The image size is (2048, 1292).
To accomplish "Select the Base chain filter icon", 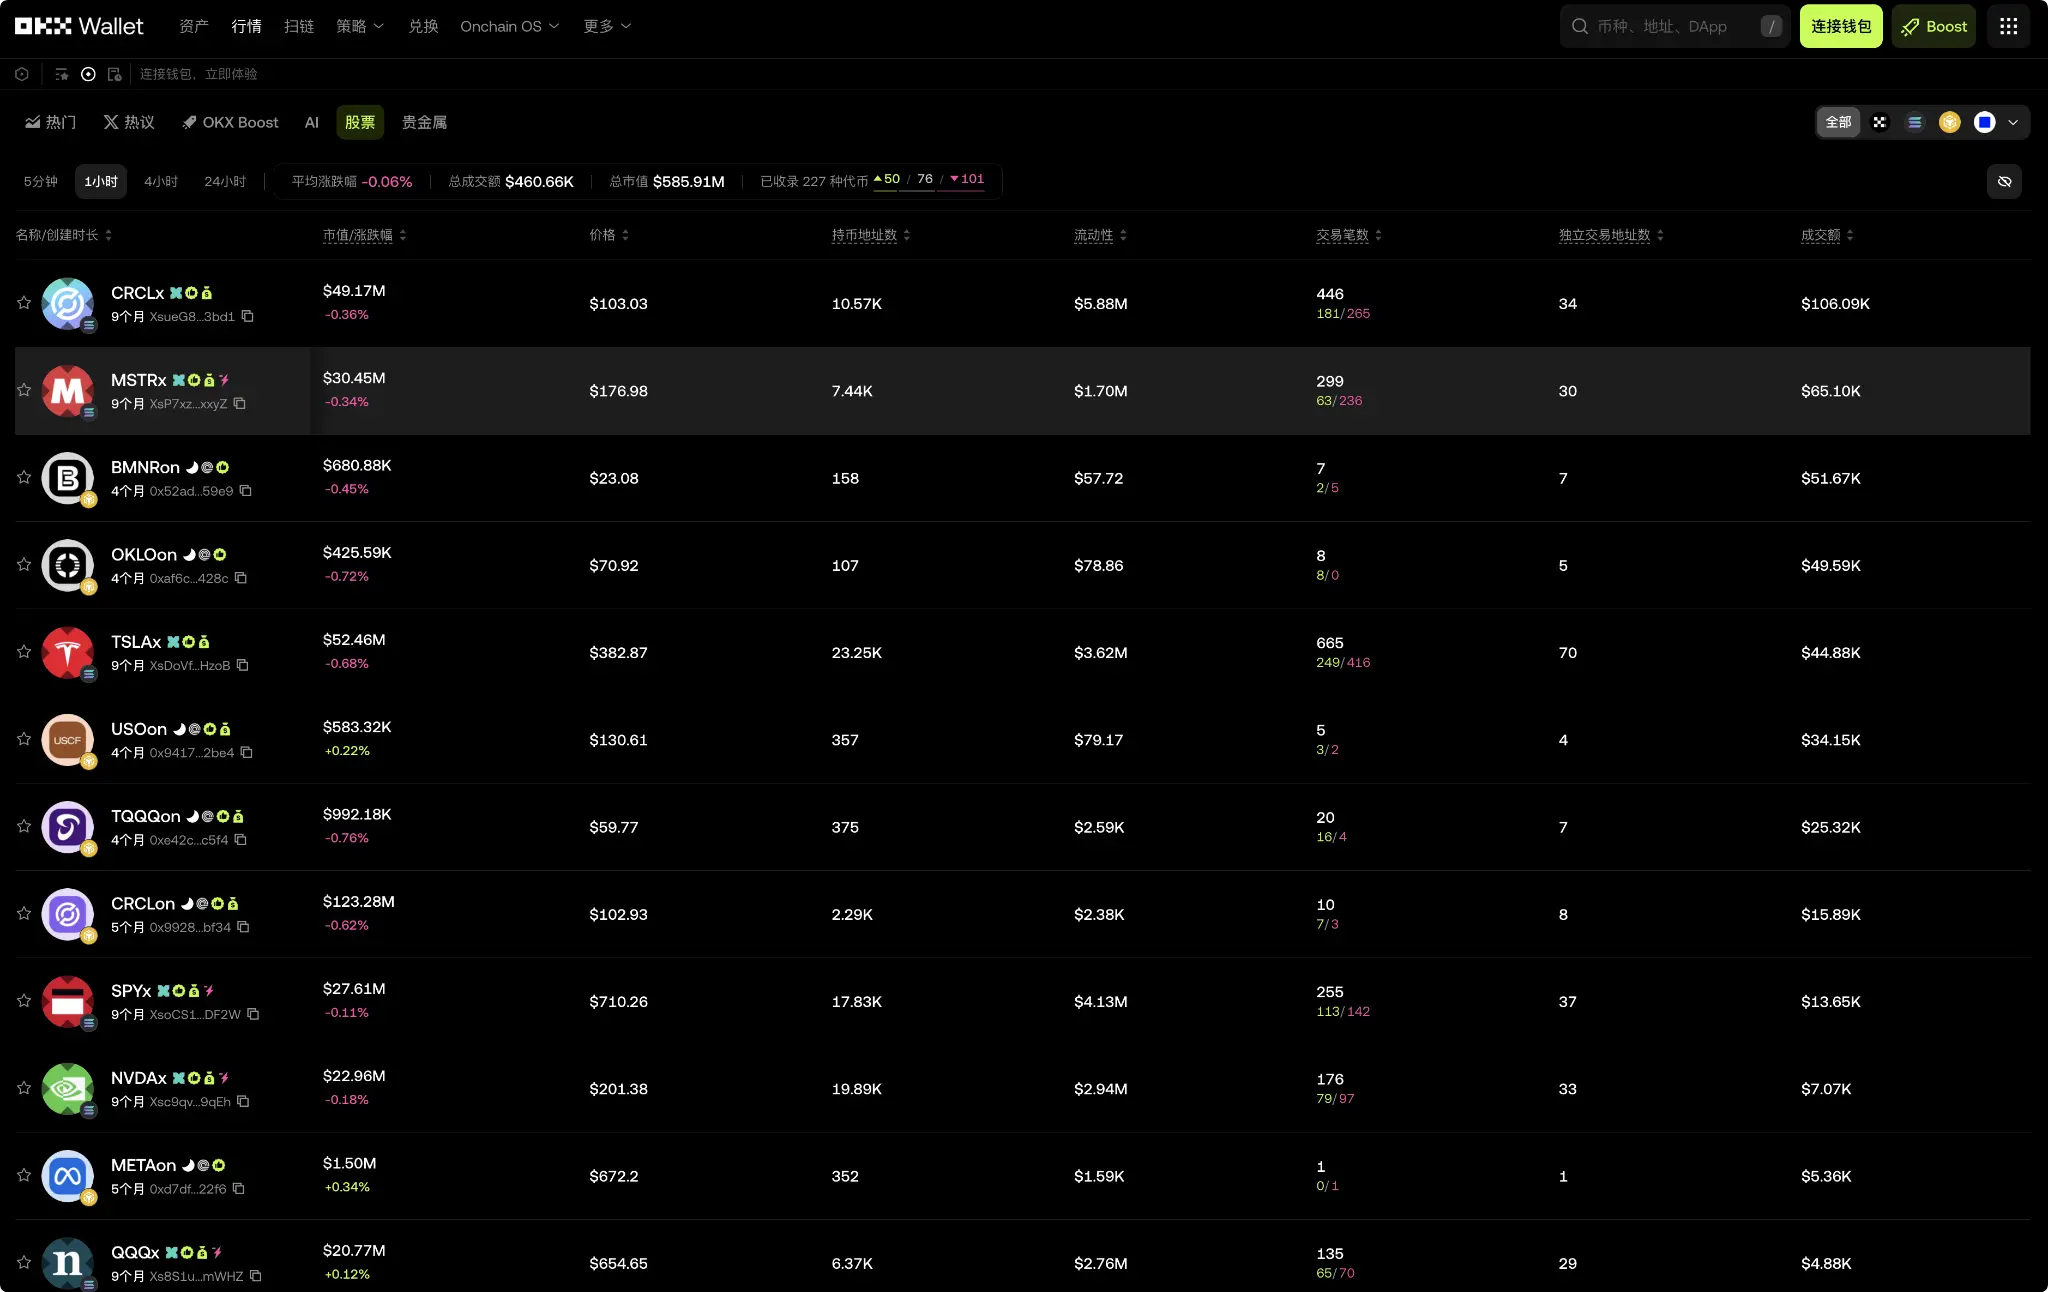I will point(1983,122).
